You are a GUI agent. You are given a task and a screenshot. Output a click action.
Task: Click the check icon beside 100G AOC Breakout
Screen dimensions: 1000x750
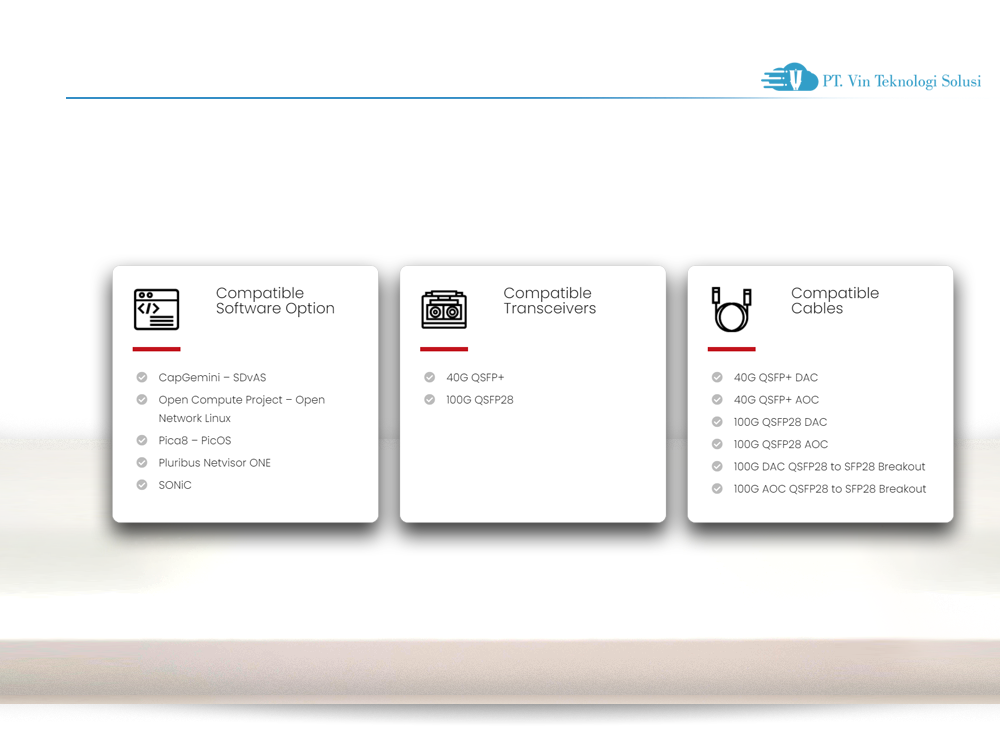[x=717, y=489]
